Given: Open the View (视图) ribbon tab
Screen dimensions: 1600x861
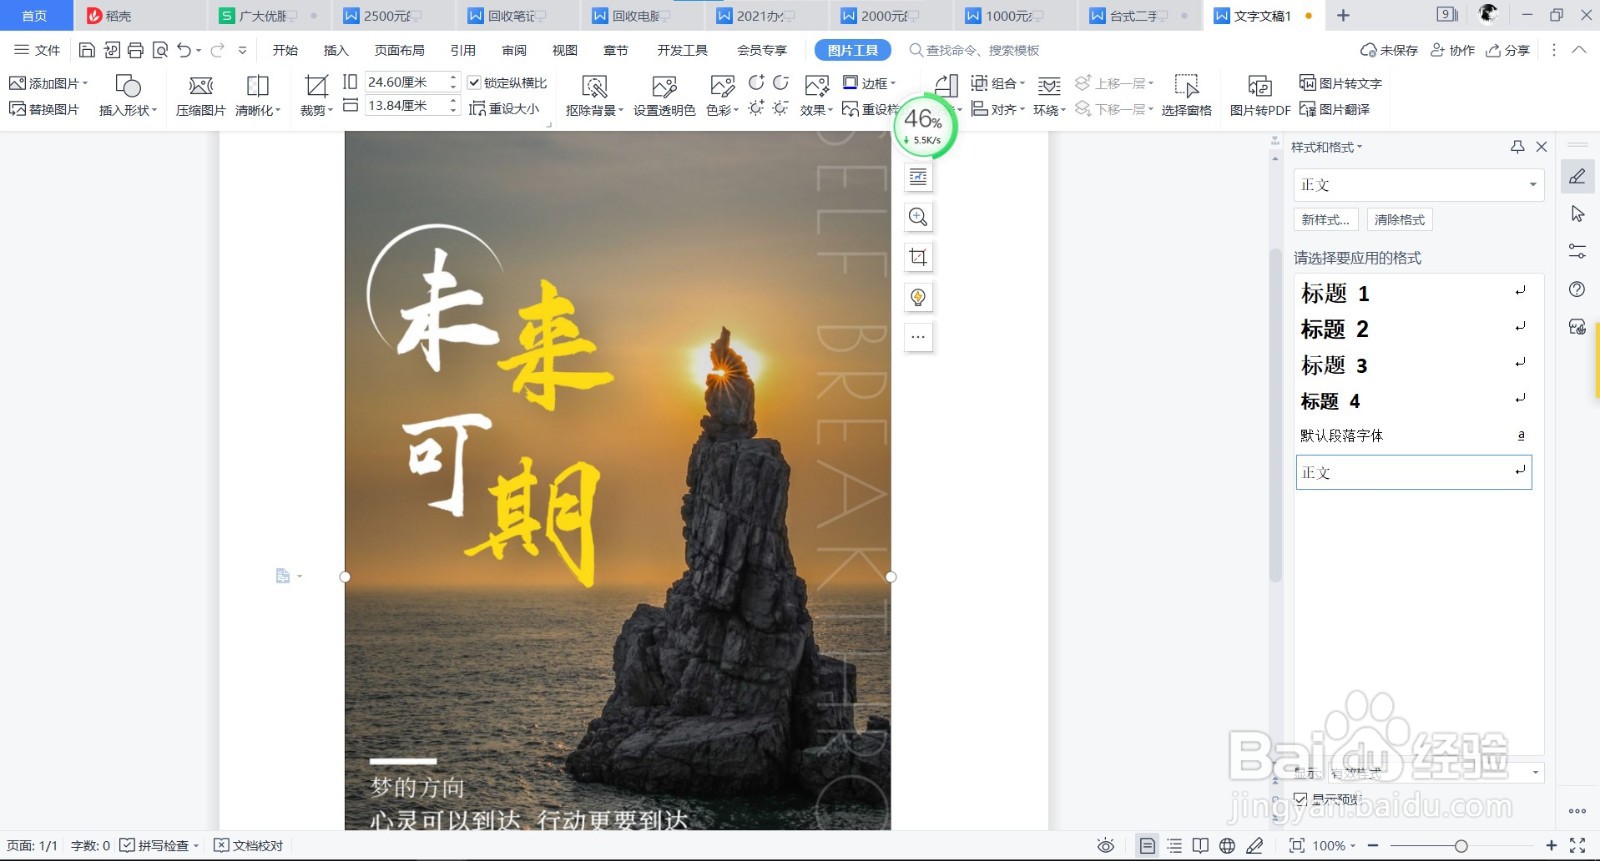Looking at the screenshot, I should [565, 50].
